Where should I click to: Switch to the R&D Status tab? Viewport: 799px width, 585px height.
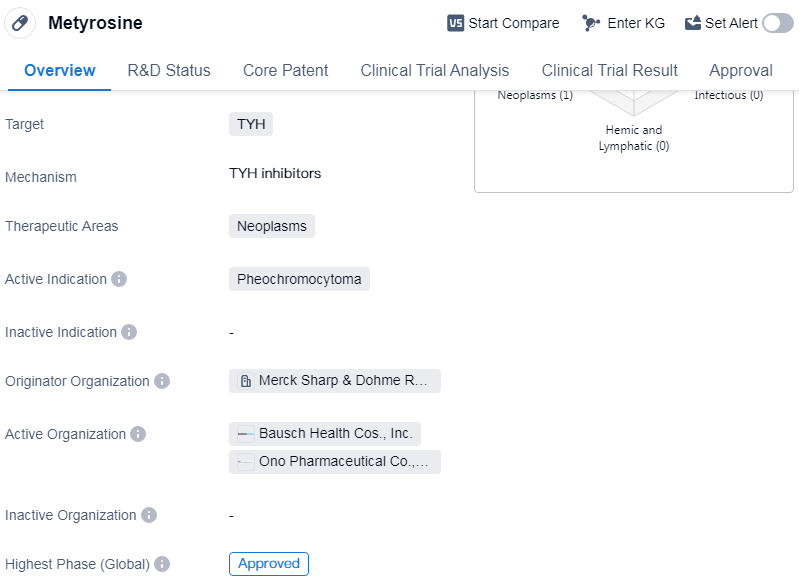169,70
